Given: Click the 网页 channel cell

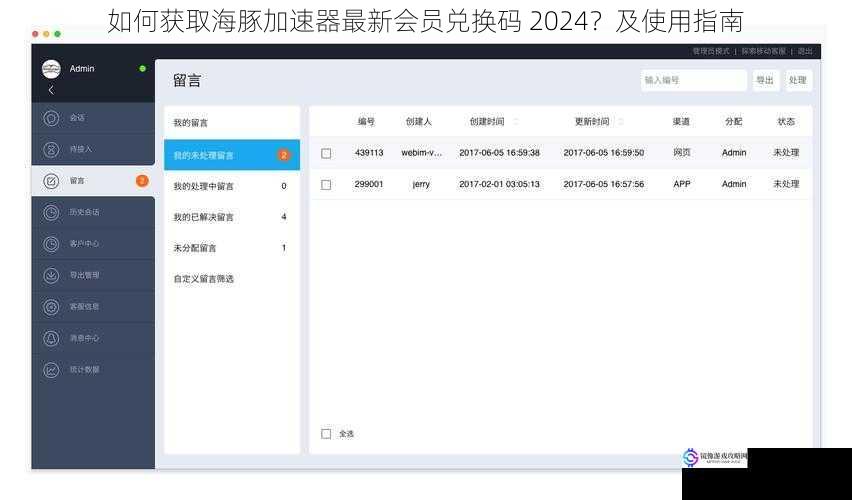Looking at the screenshot, I should click(x=682, y=153).
